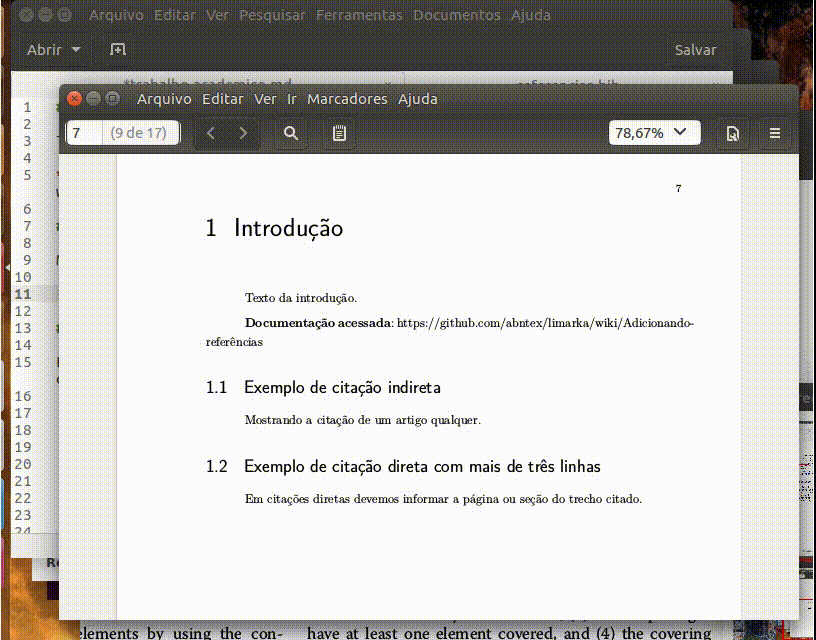
Task: Expand the Abrir dropdown arrow in editor
Action: coord(76,49)
